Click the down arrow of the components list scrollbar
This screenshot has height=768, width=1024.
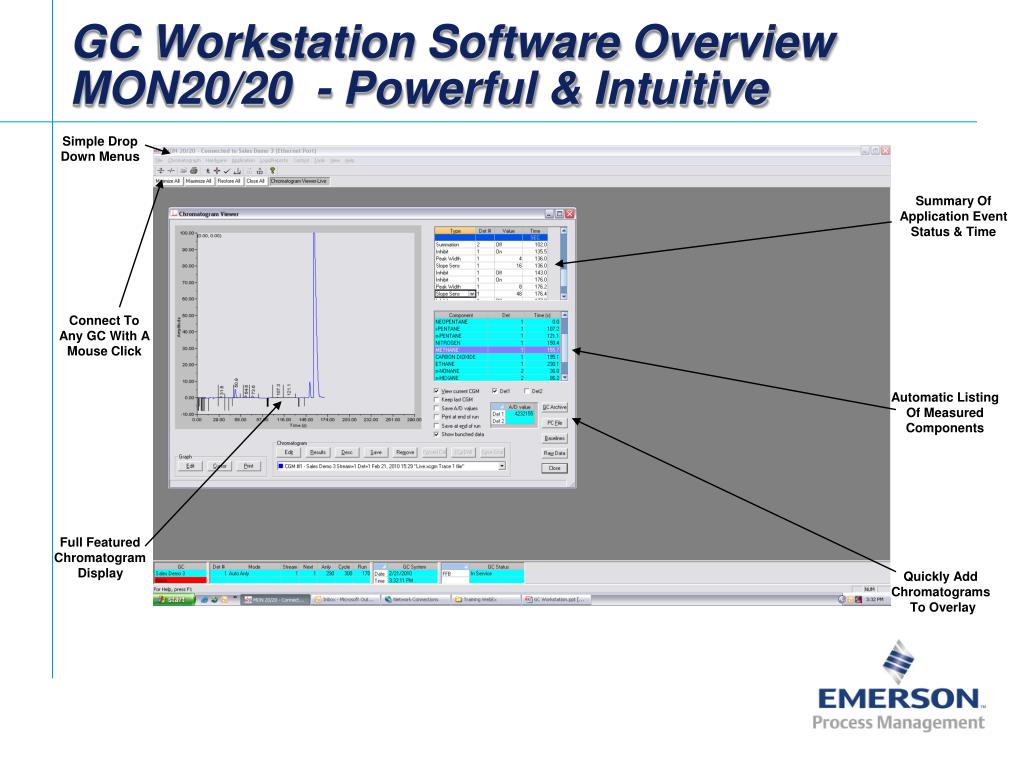click(x=564, y=377)
